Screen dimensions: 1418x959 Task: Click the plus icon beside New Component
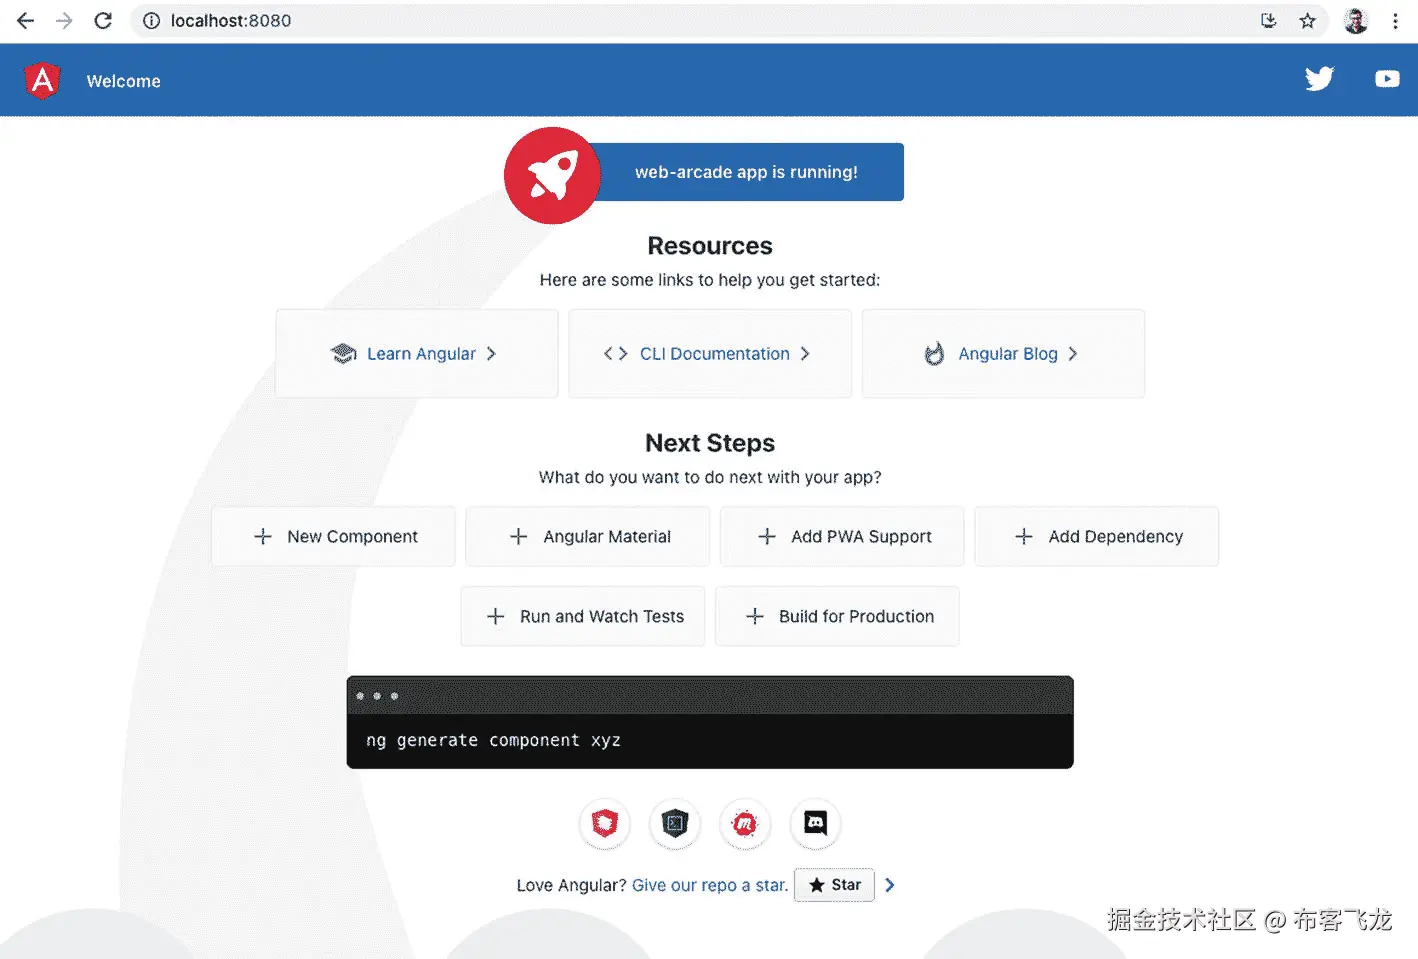[263, 536]
